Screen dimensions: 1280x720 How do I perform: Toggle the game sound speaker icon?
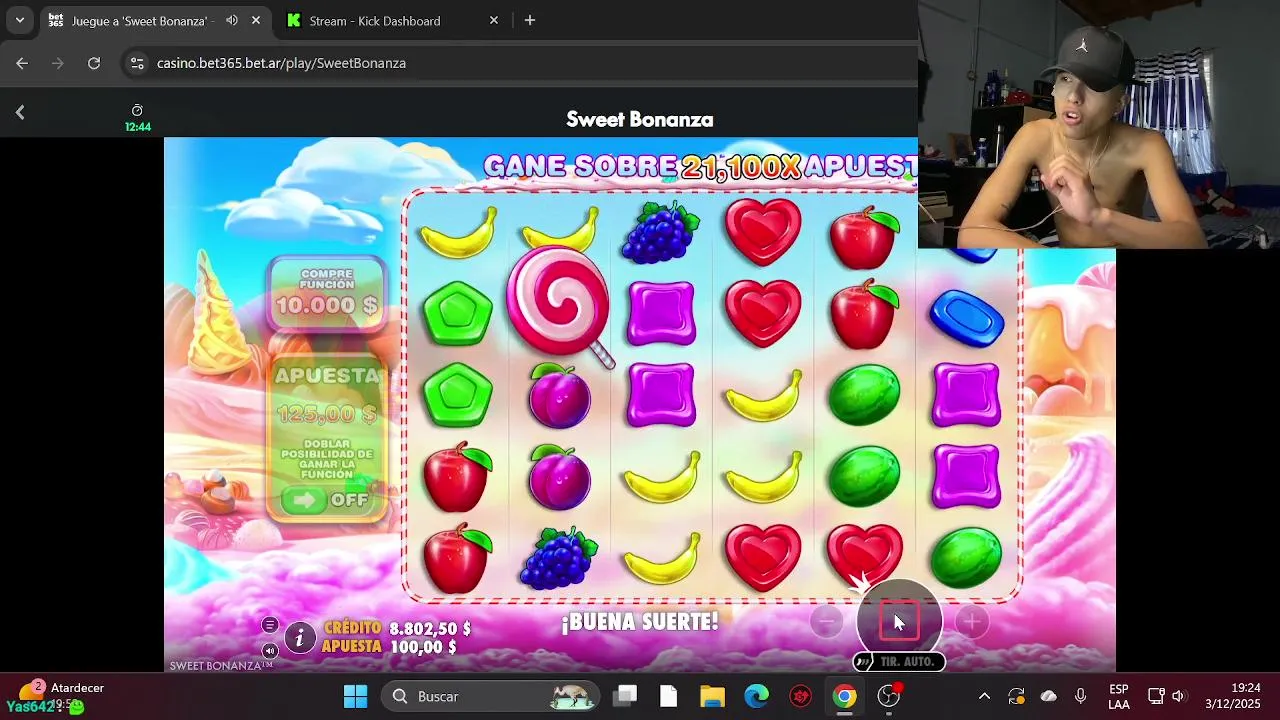[x=270, y=650]
